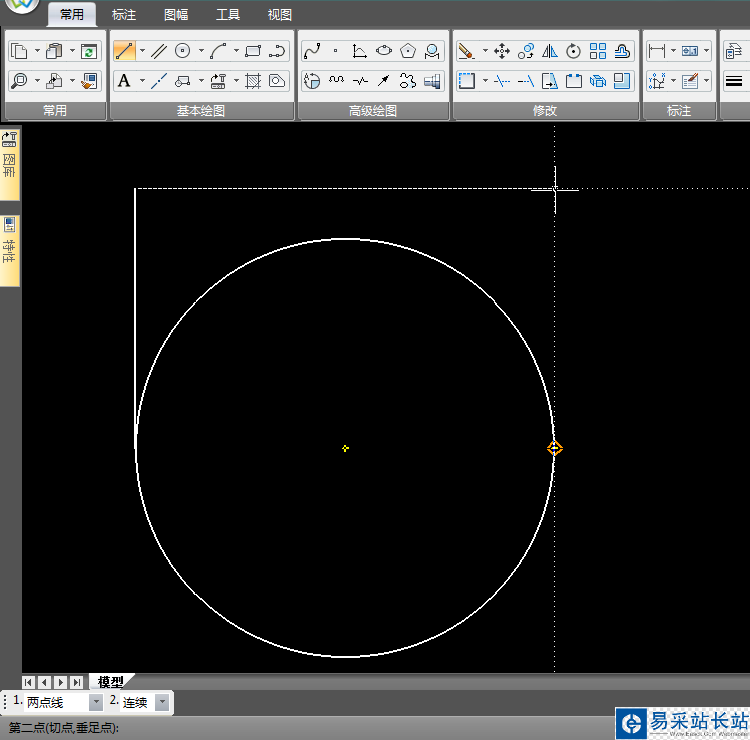The height and width of the screenshot is (740, 750).
Task: Click the Hatch fill tool
Action: 253,81
